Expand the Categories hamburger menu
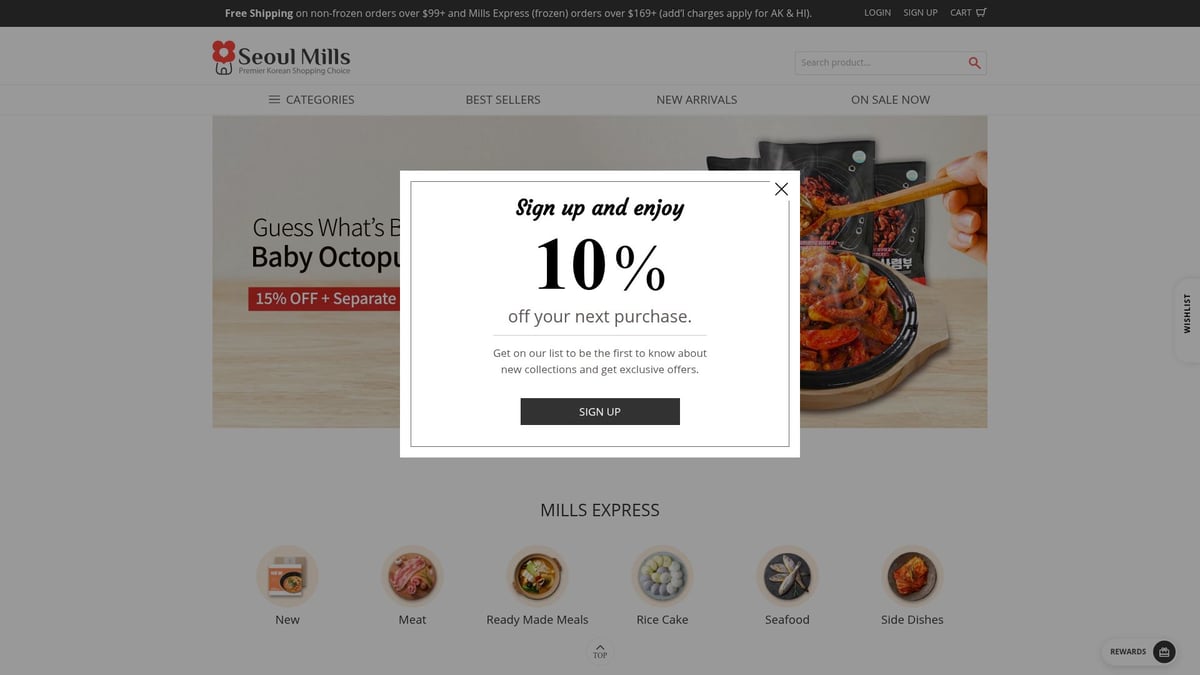This screenshot has height=675, width=1200. click(274, 100)
